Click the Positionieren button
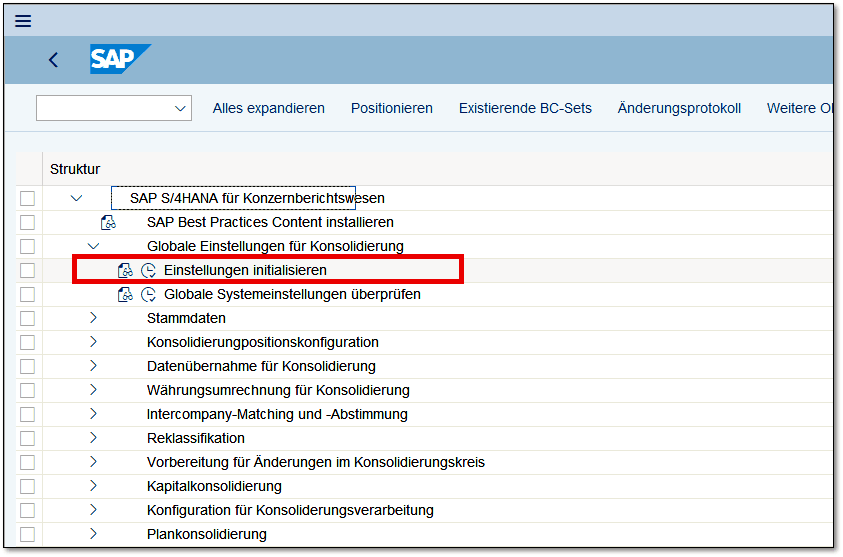Screen dimensions: 843x557 pyautogui.click(x=391, y=108)
